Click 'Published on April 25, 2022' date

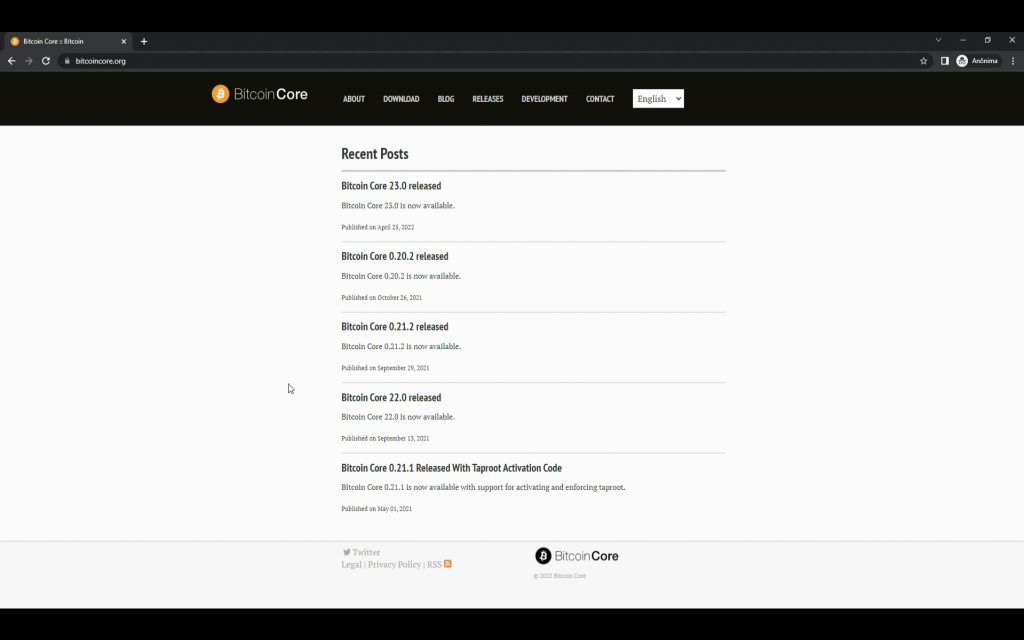377,227
